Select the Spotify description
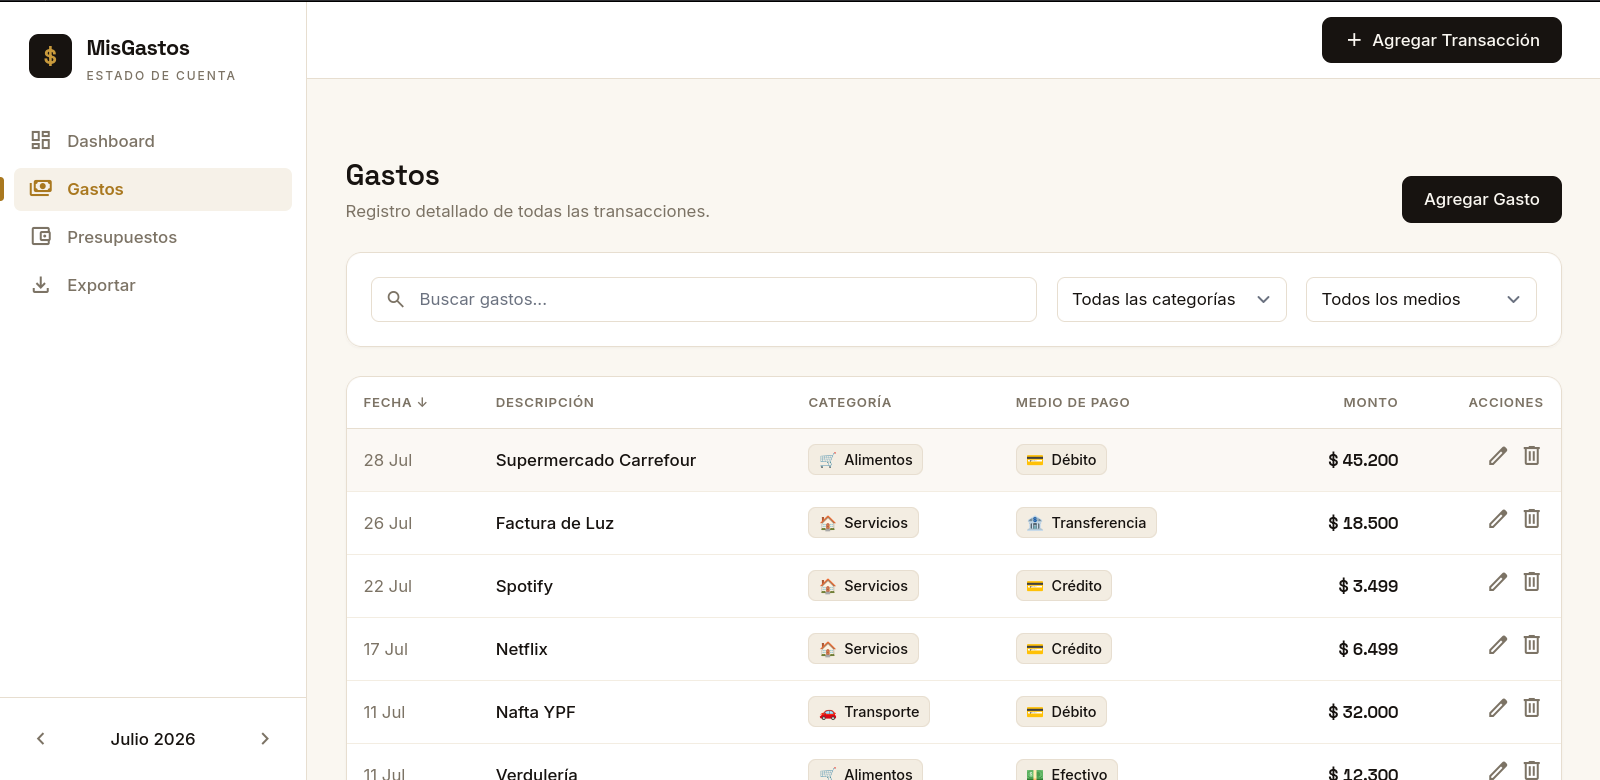 (524, 586)
